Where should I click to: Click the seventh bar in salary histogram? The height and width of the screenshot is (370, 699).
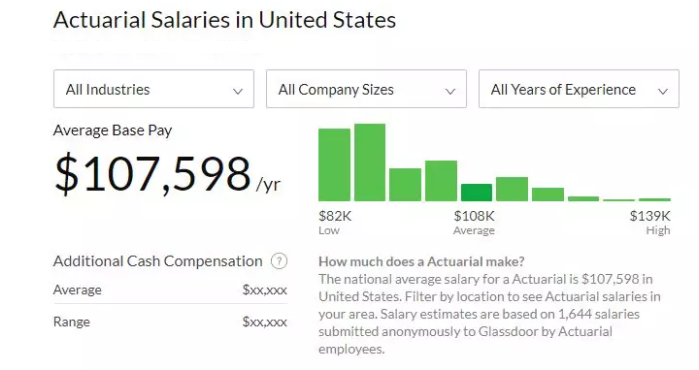[548, 194]
